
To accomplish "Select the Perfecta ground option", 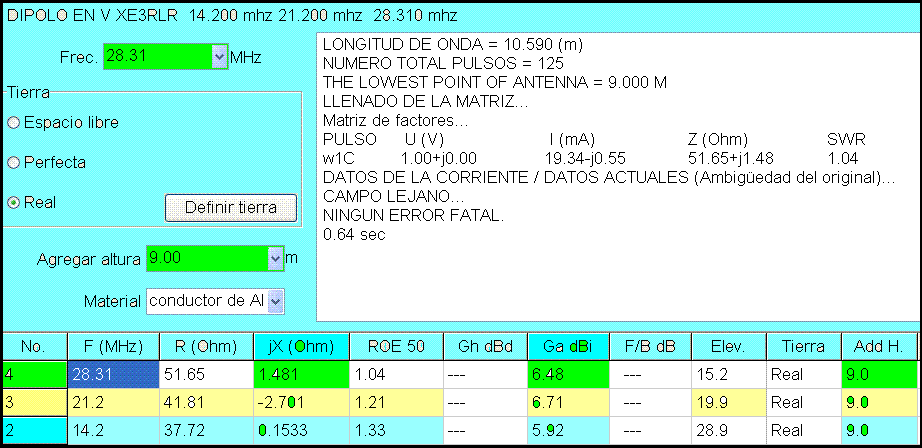I will (14, 162).
